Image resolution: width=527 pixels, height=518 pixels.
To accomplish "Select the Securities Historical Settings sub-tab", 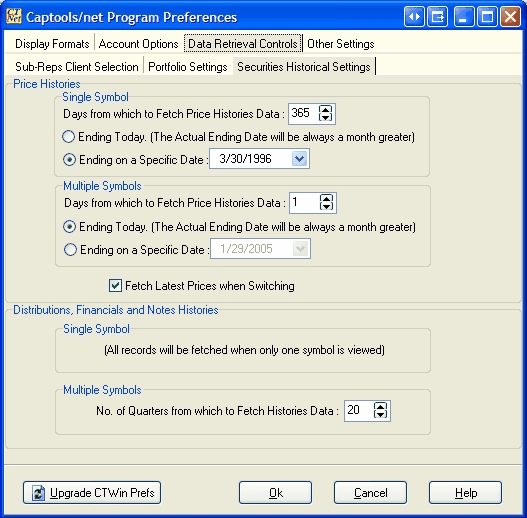I will (x=304, y=67).
